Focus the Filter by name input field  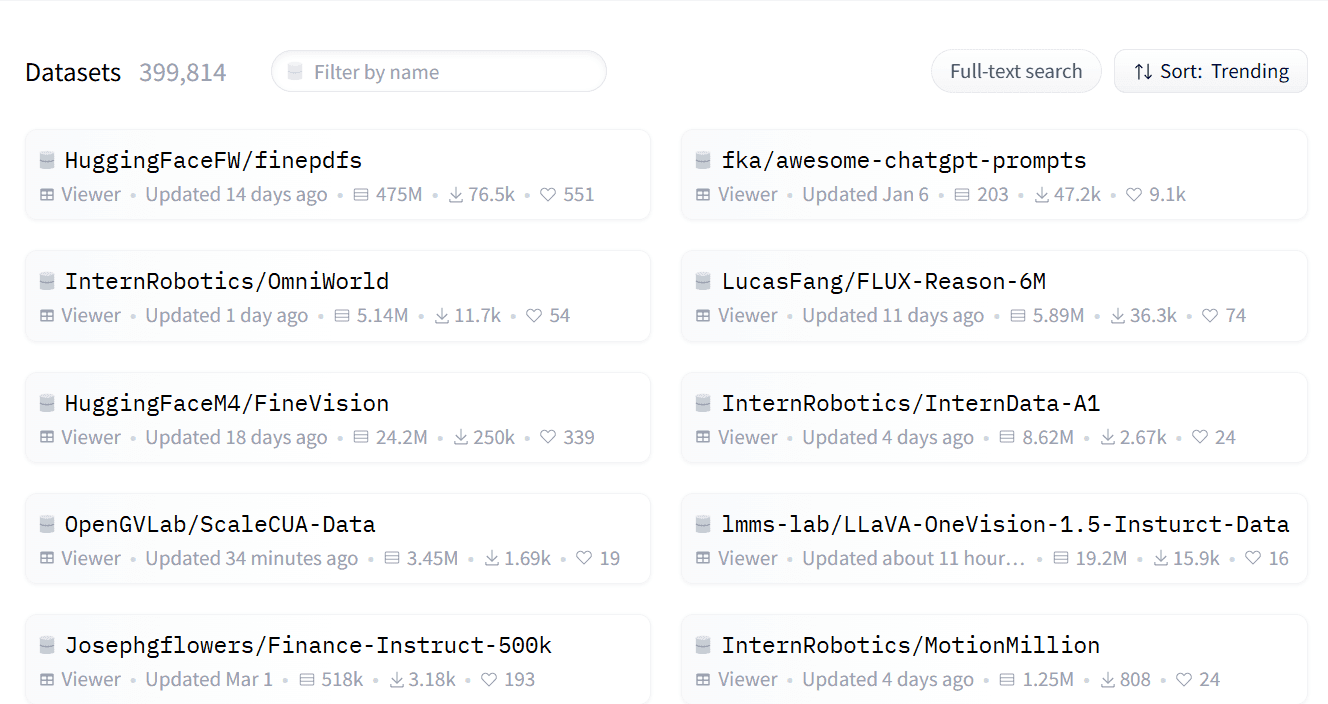tap(450, 72)
